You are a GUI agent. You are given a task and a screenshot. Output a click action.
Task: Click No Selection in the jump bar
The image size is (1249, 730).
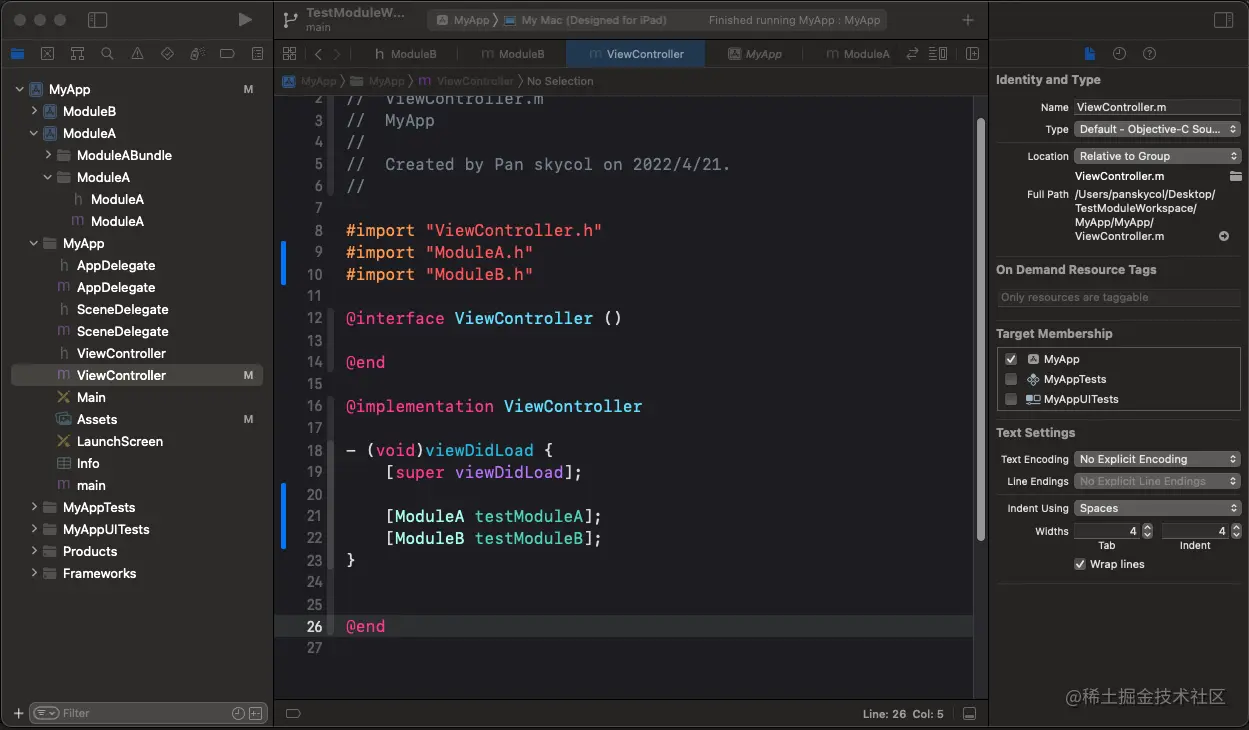coord(560,81)
